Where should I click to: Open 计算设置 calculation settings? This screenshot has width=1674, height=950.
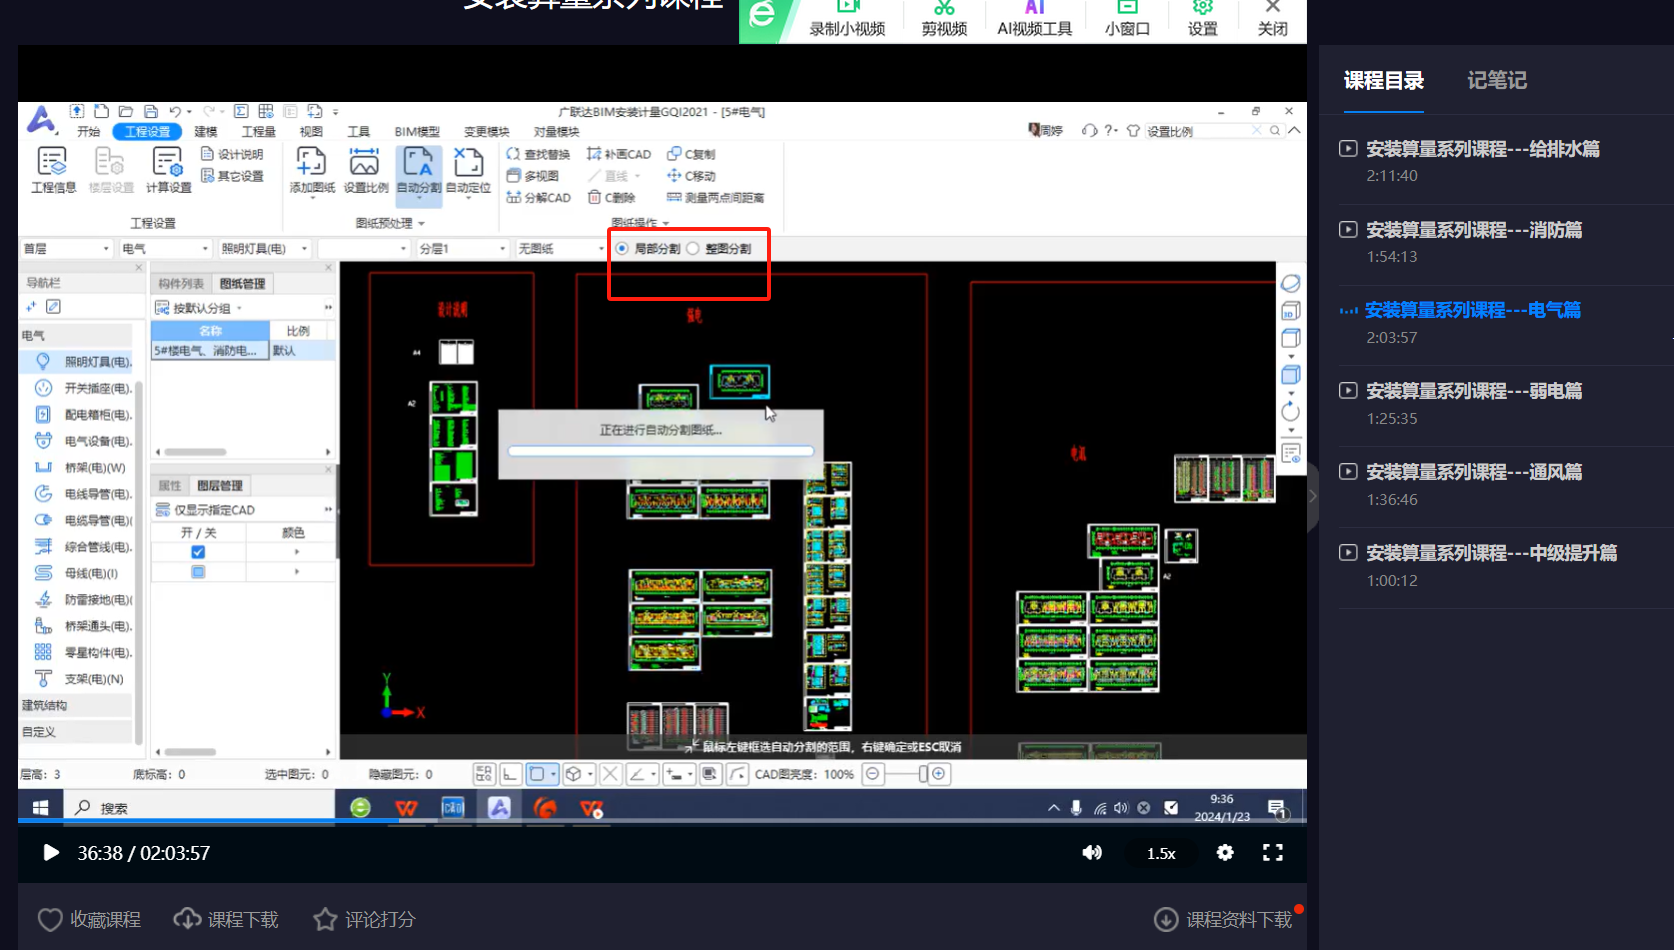click(x=168, y=170)
